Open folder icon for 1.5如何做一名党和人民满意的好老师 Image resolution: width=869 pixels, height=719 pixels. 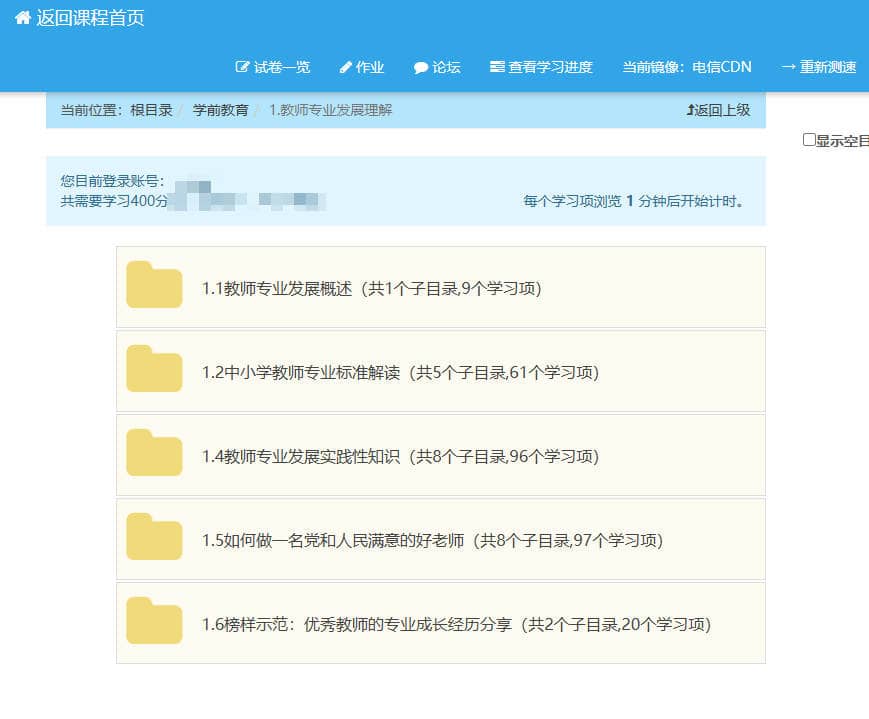[154, 538]
